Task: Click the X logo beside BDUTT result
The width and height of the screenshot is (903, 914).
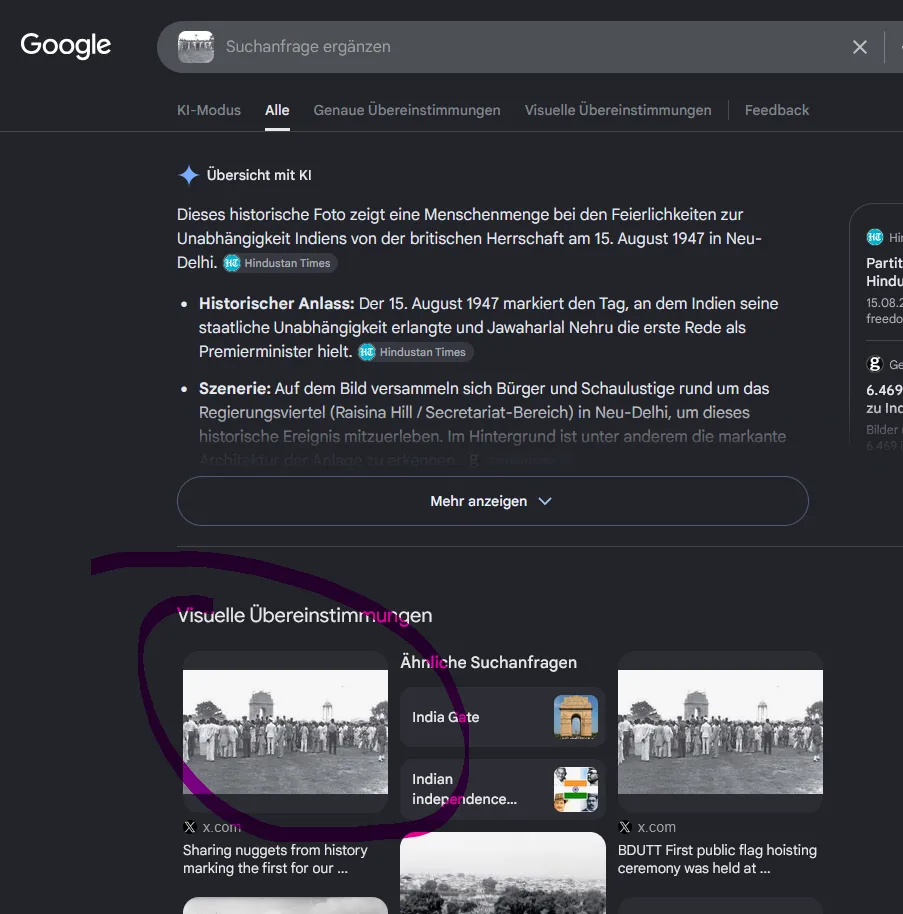Action: click(624, 827)
